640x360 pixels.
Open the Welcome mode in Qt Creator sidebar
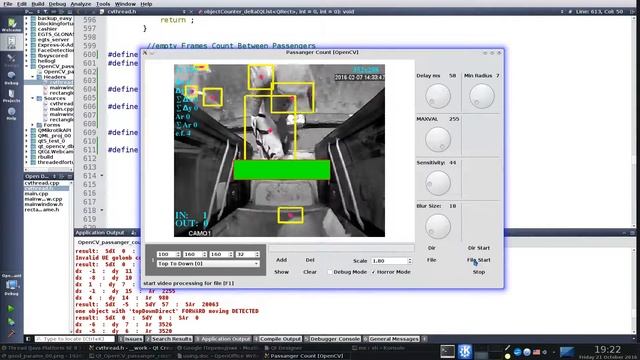click(x=11, y=24)
